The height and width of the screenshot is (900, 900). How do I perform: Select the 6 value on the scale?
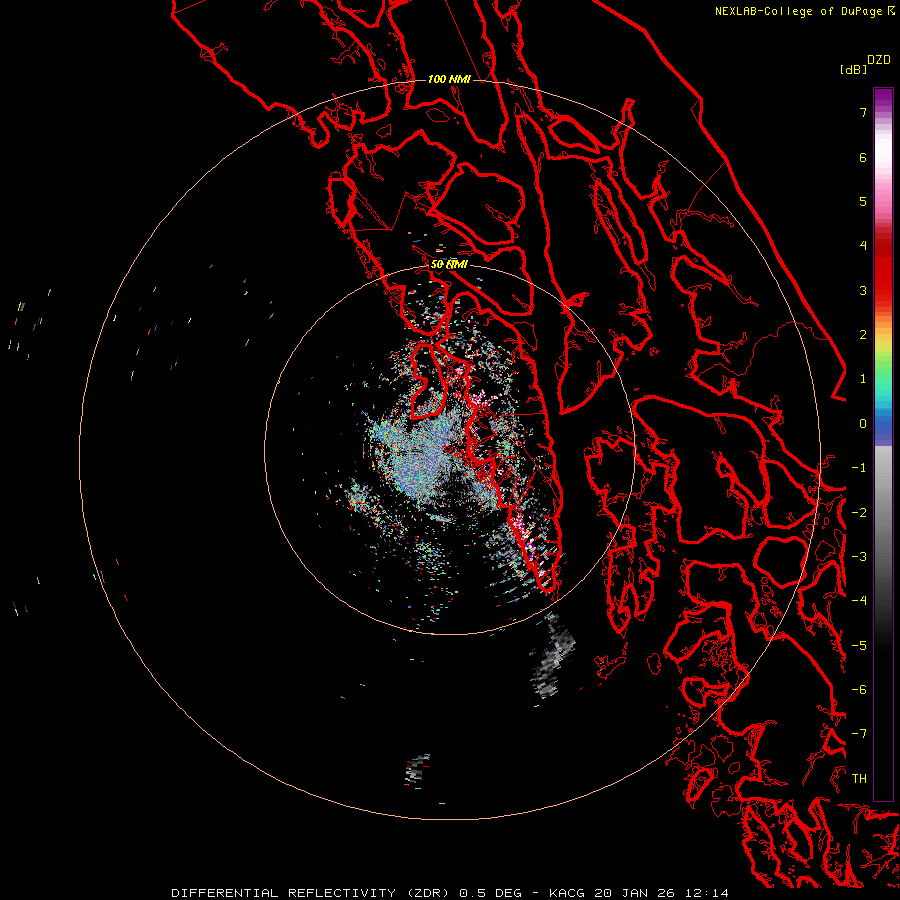[863, 157]
